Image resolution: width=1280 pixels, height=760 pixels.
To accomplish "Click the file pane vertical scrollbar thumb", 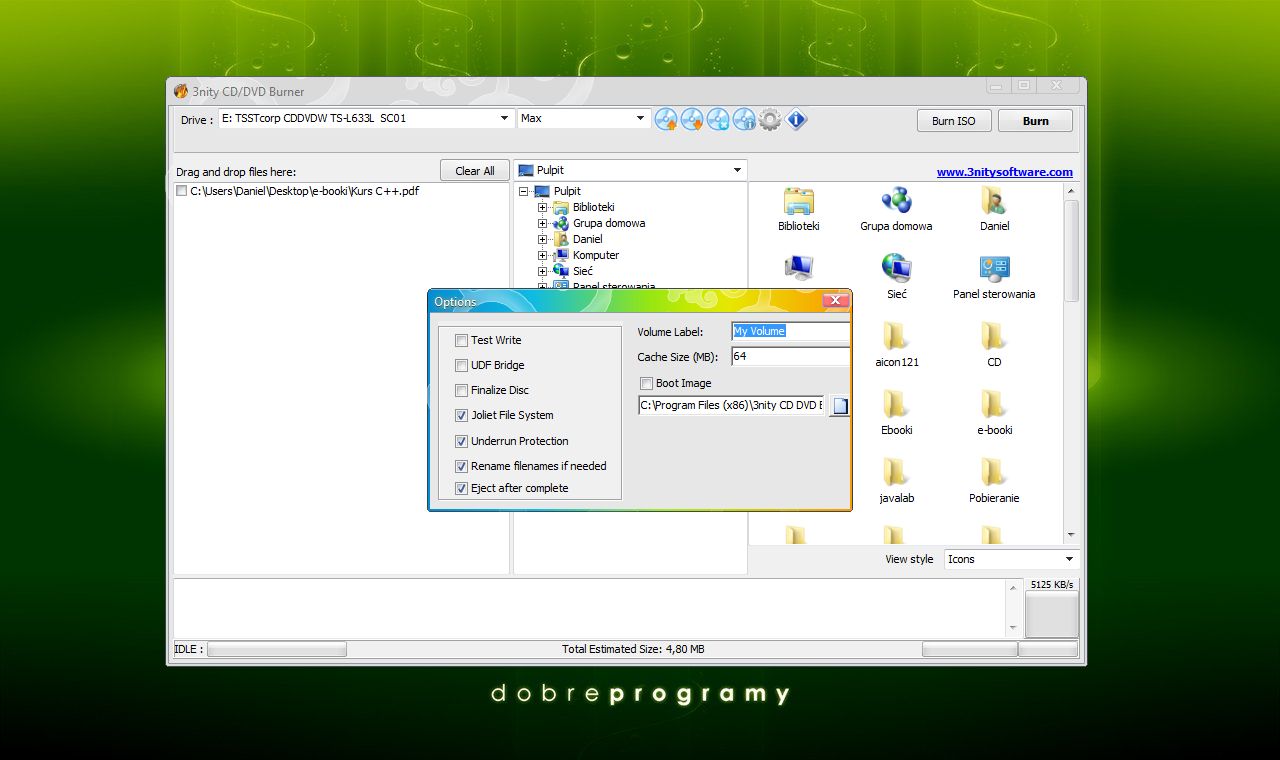I will pos(1071,250).
